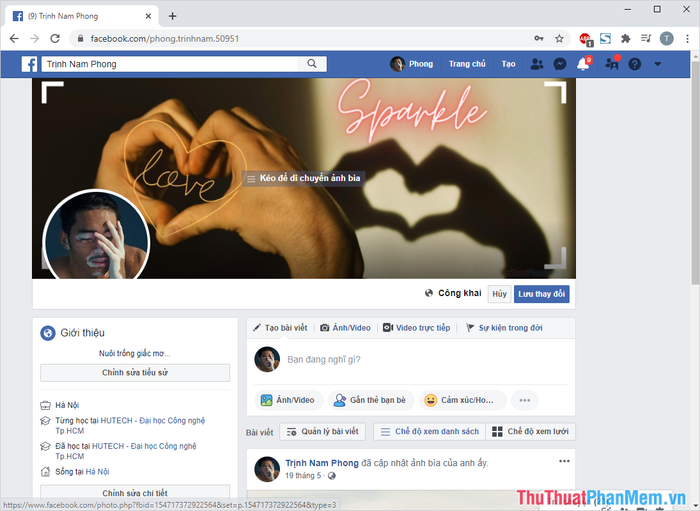The image size is (700, 511).
Task: Click the Ảnh/Video pill button with photo icon
Action: click(x=288, y=400)
